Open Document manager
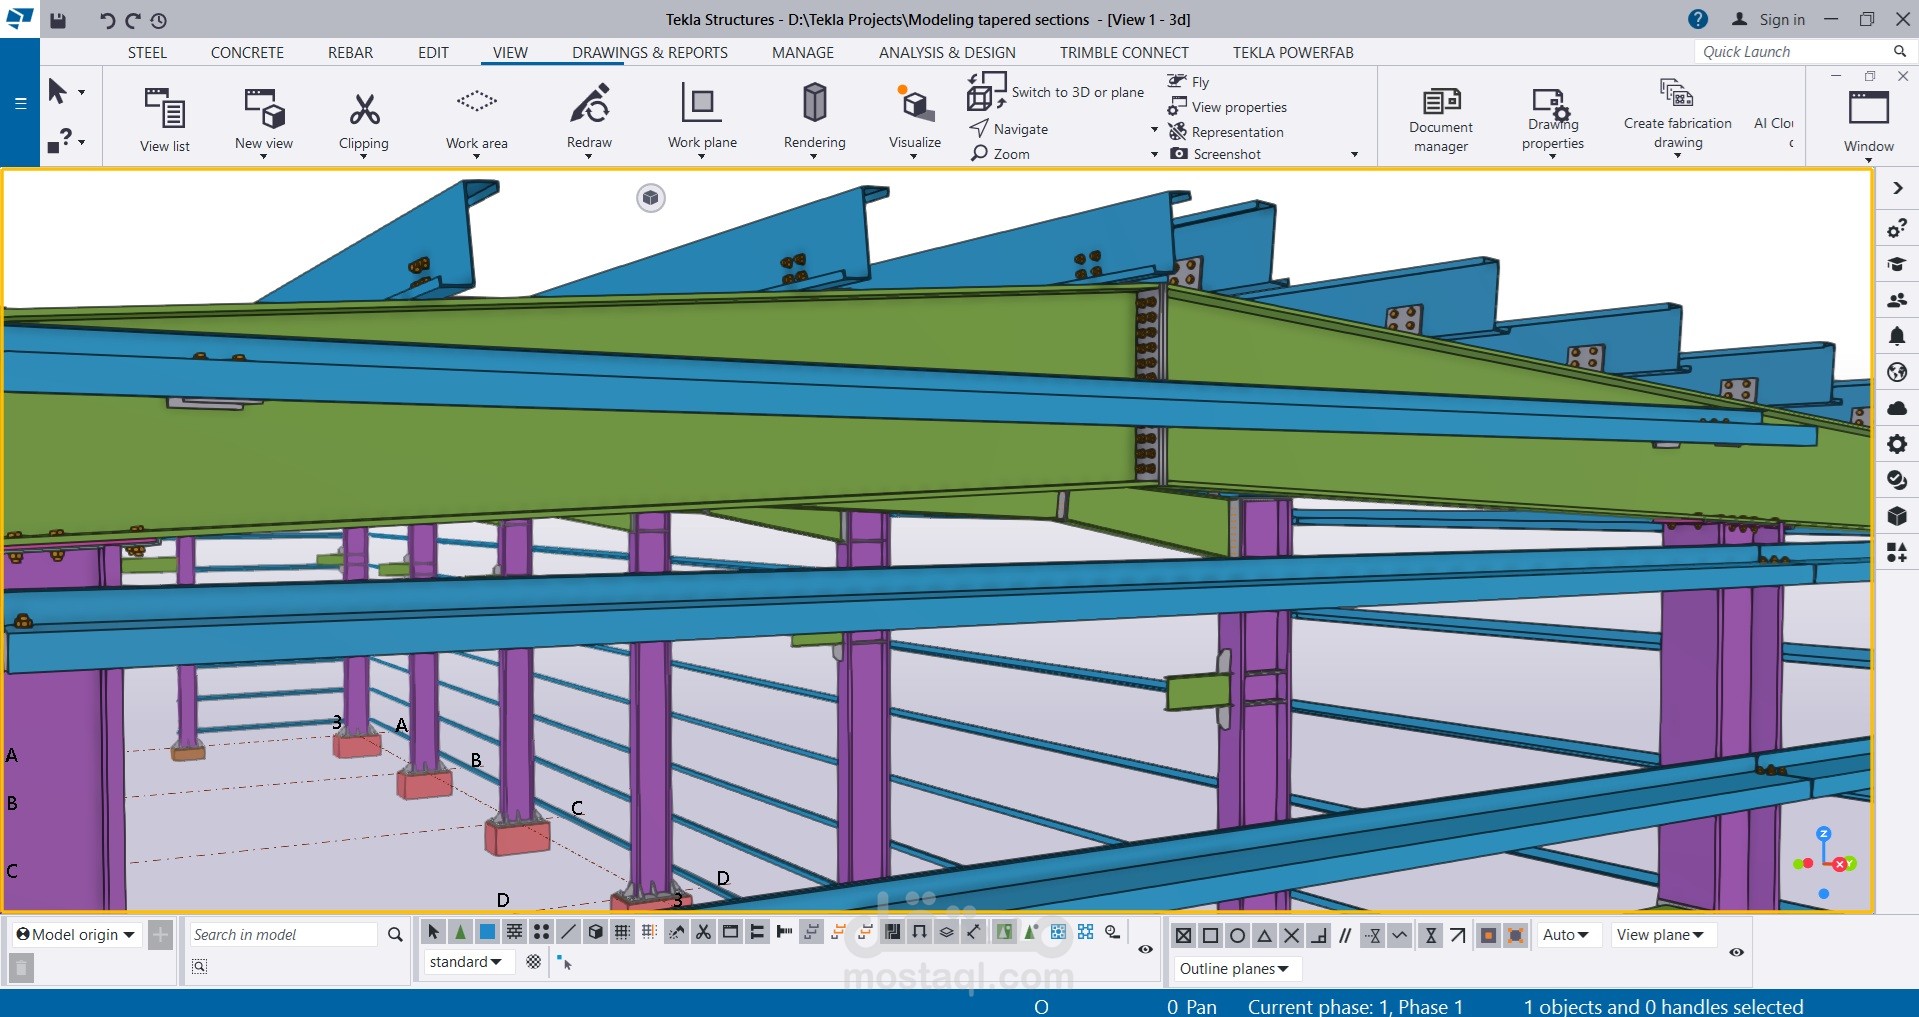Screen dimensions: 1919x1017 [1440, 103]
